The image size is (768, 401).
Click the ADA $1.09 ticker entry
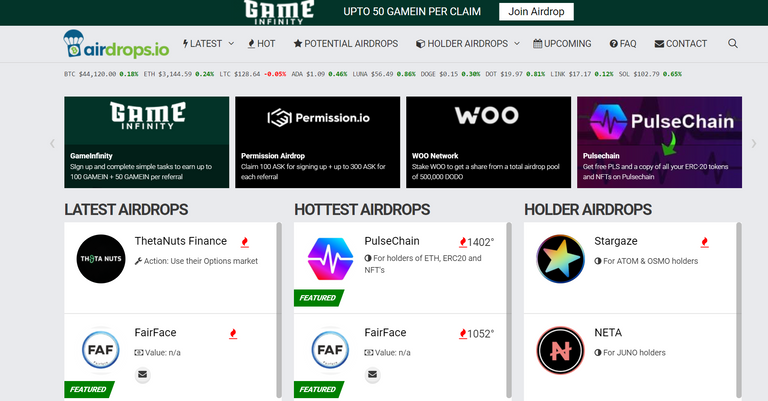[319, 74]
